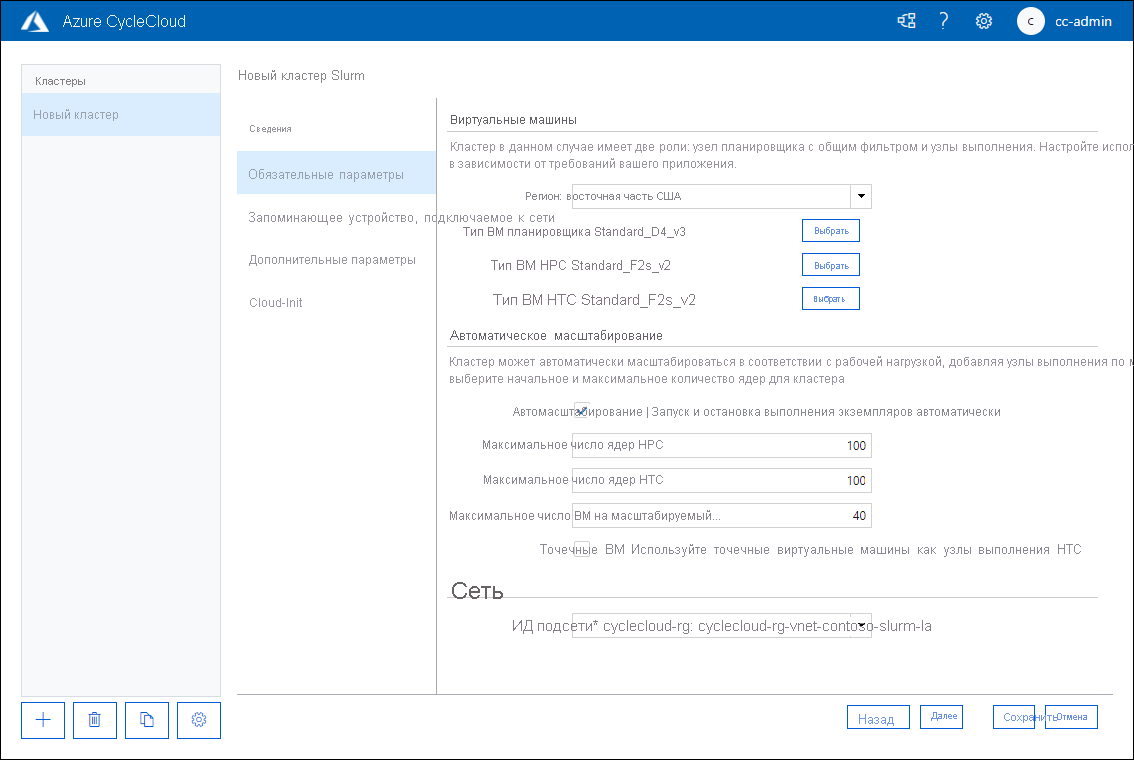This screenshot has height=760, width=1134.
Task: Click the max VMs per scaleset field
Action: 721,516
